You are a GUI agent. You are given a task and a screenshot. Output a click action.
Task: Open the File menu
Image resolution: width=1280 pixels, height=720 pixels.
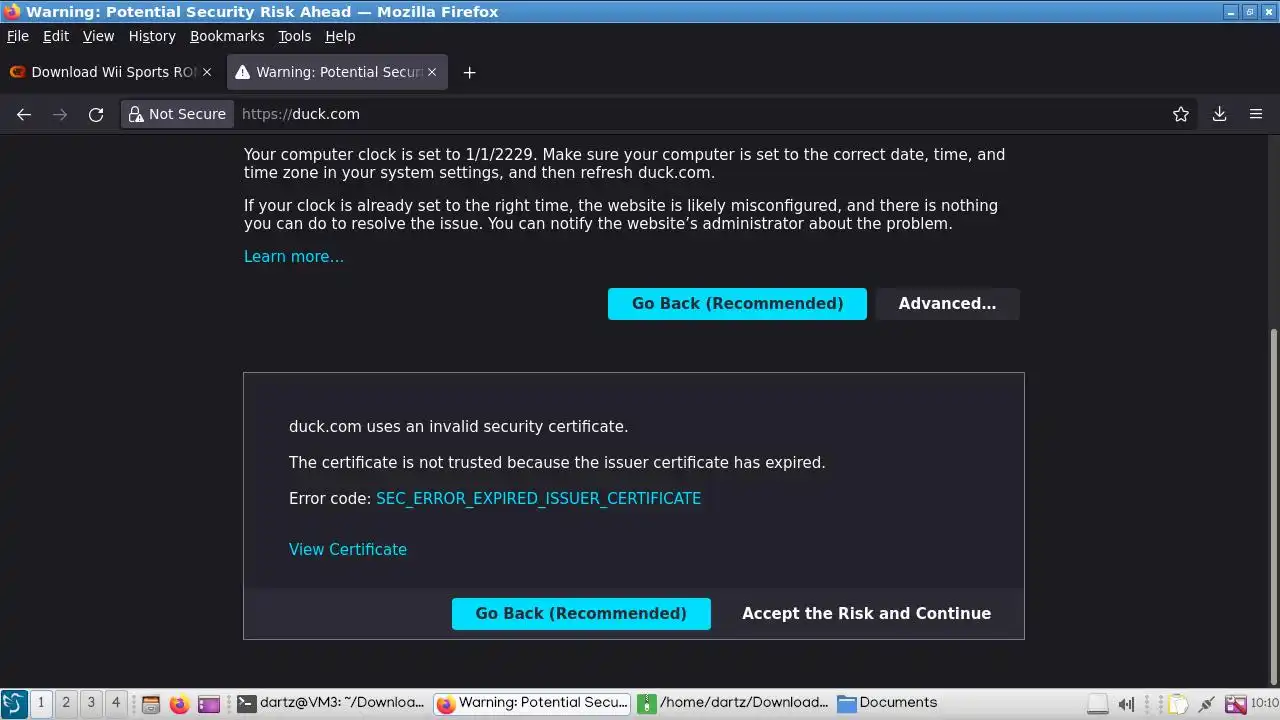18,36
